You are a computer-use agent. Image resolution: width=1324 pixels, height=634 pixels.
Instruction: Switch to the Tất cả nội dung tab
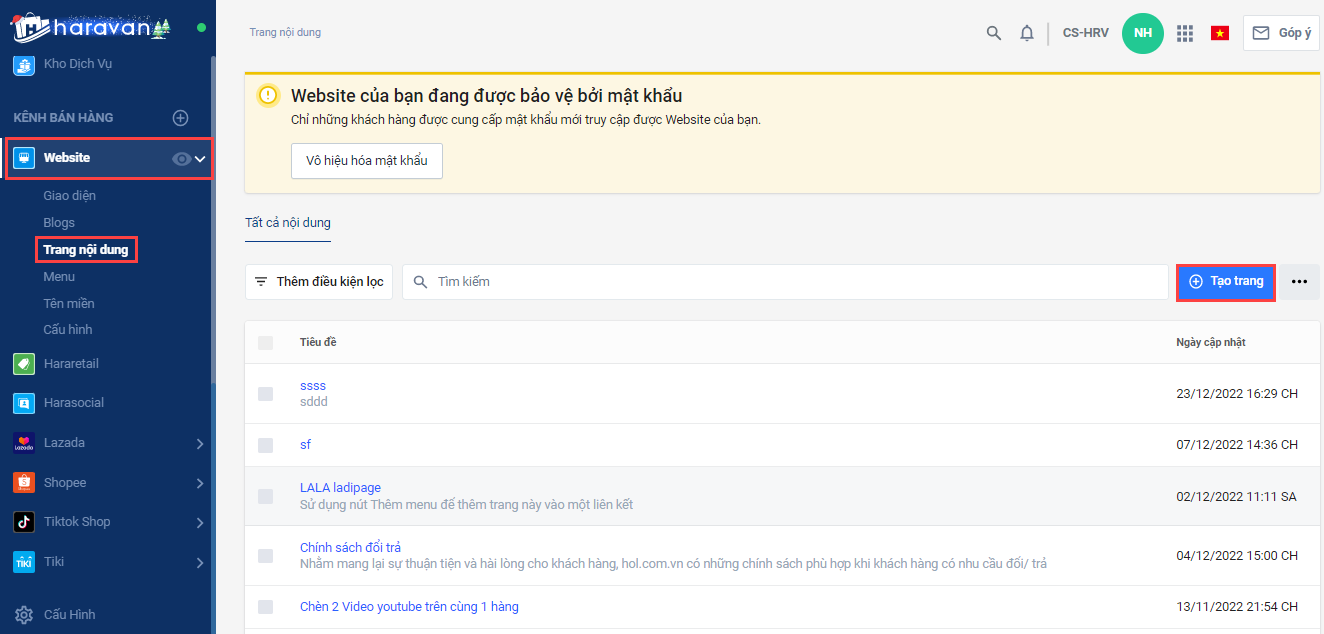tap(288, 223)
